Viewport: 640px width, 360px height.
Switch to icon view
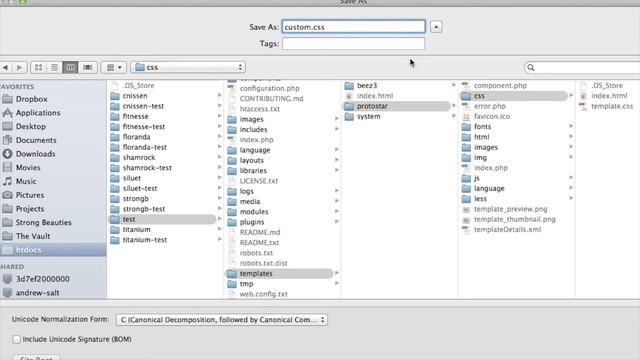(x=38, y=67)
